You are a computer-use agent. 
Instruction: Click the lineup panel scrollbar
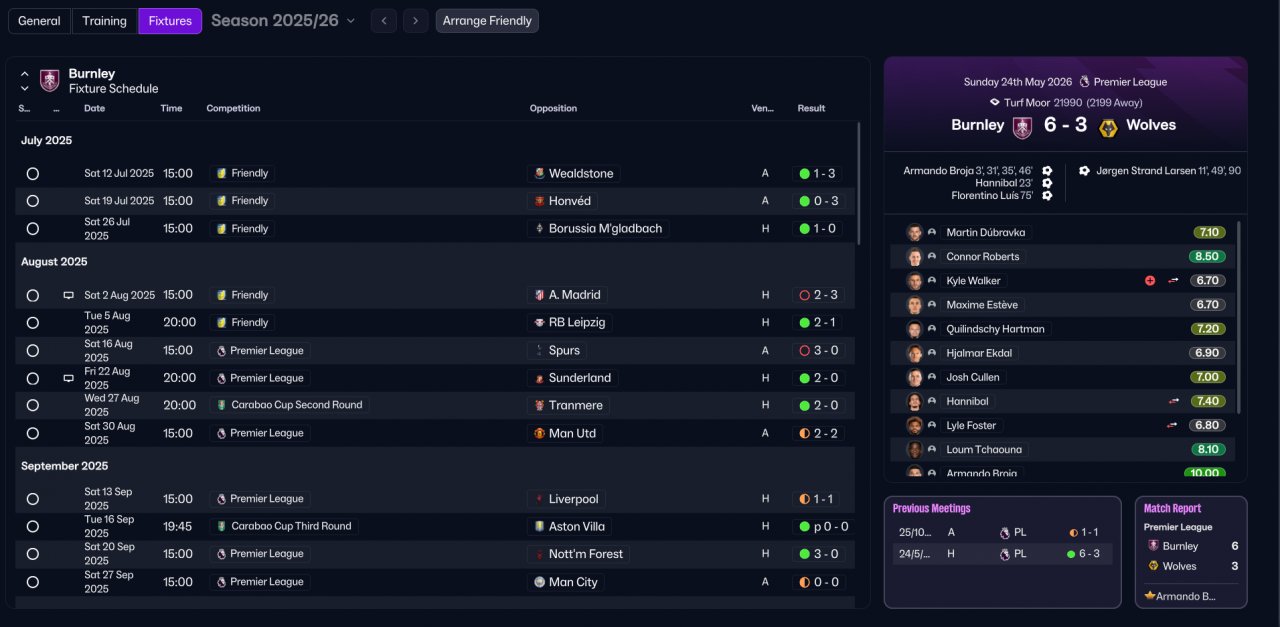coord(1239,317)
